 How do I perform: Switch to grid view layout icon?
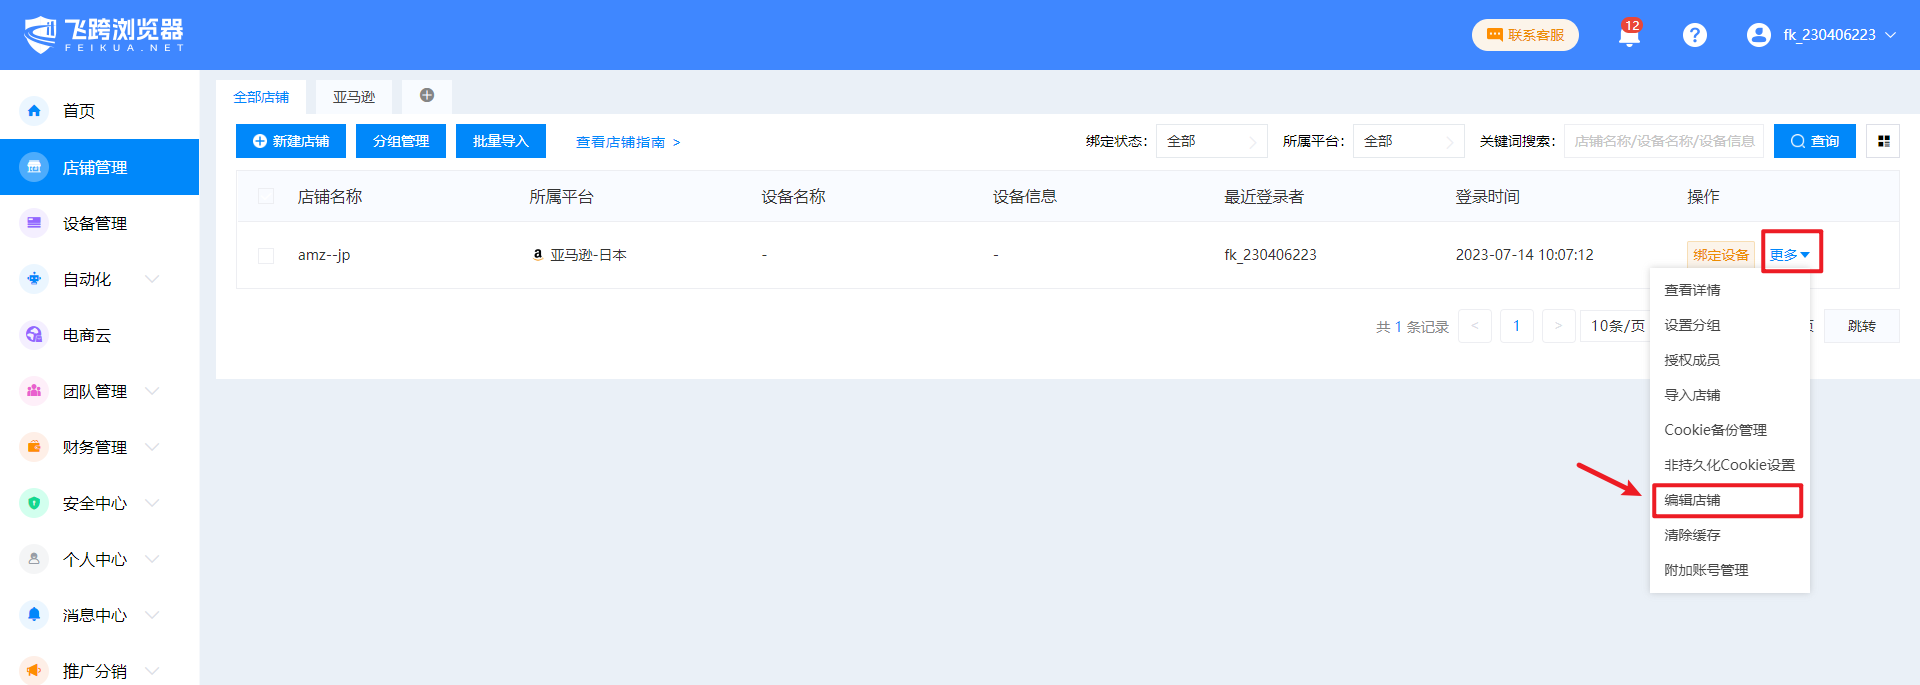click(1883, 141)
